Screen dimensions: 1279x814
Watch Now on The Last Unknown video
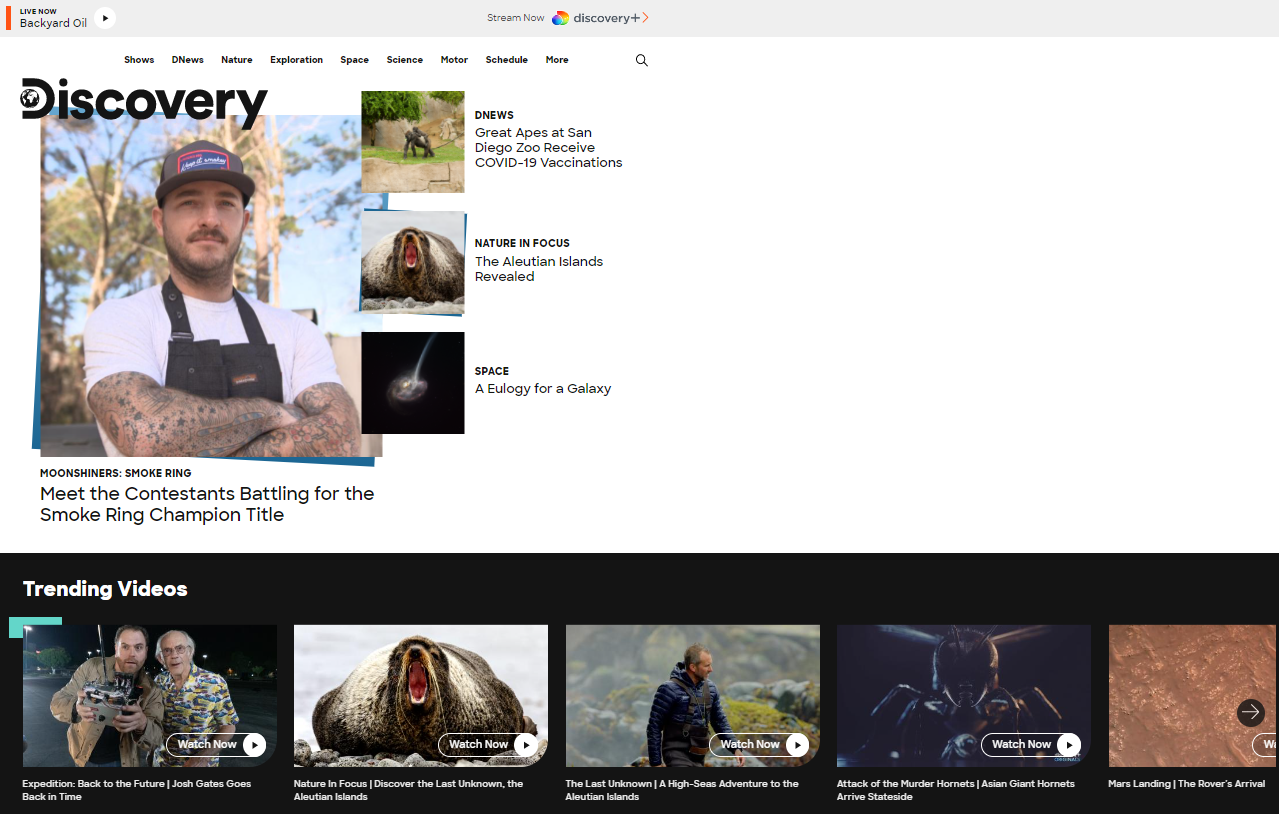(760, 744)
